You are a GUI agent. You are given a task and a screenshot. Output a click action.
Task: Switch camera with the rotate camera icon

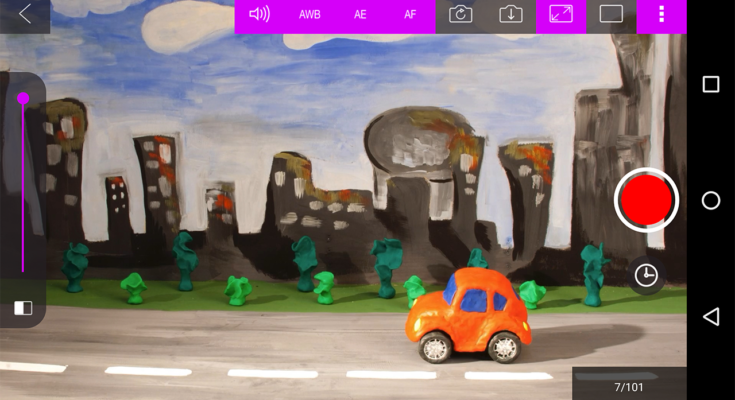click(x=460, y=15)
